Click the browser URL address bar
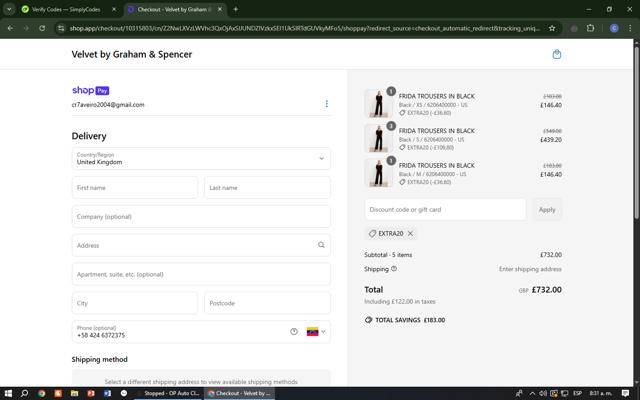Screen dimensions: 640x400 click(304, 28)
